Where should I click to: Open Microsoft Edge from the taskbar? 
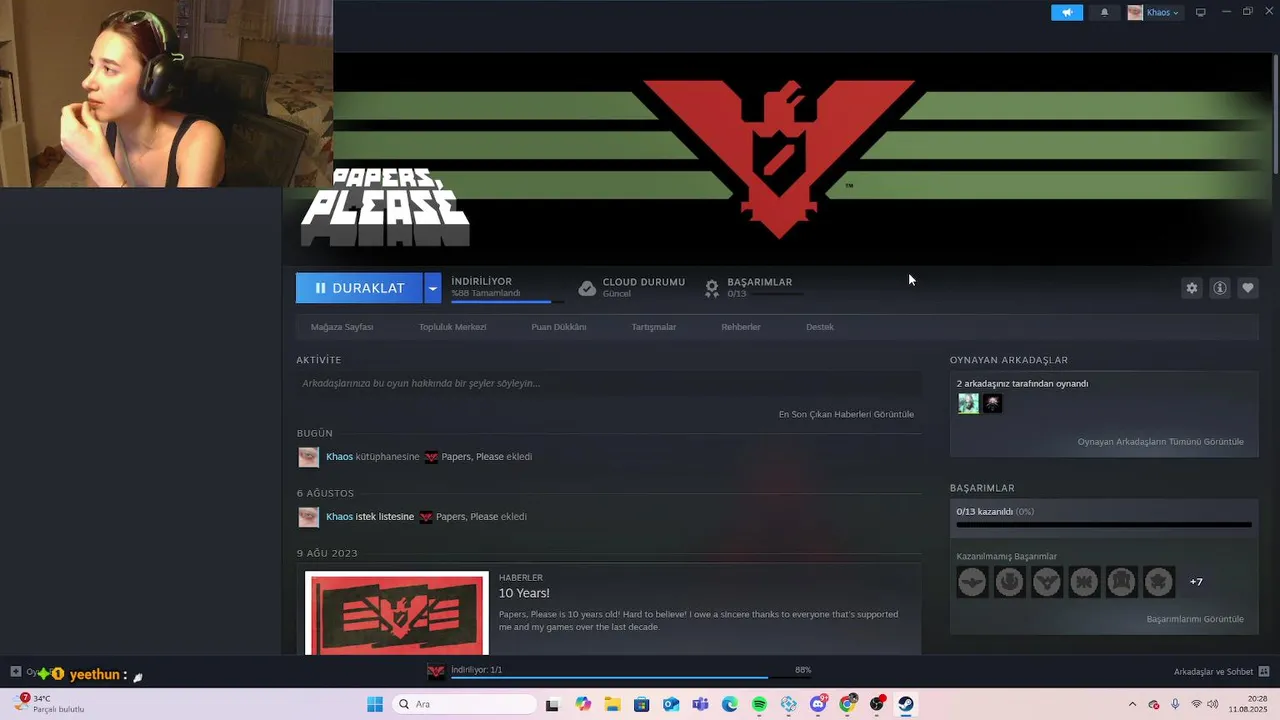click(730, 704)
